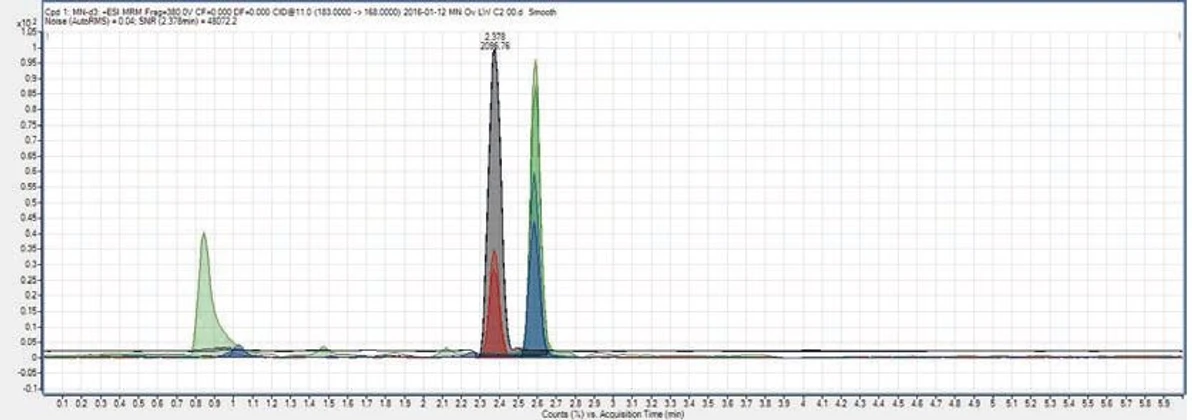Click the x-axis tick label '3'
The height and width of the screenshot is (420, 1192).
[x=613, y=404]
